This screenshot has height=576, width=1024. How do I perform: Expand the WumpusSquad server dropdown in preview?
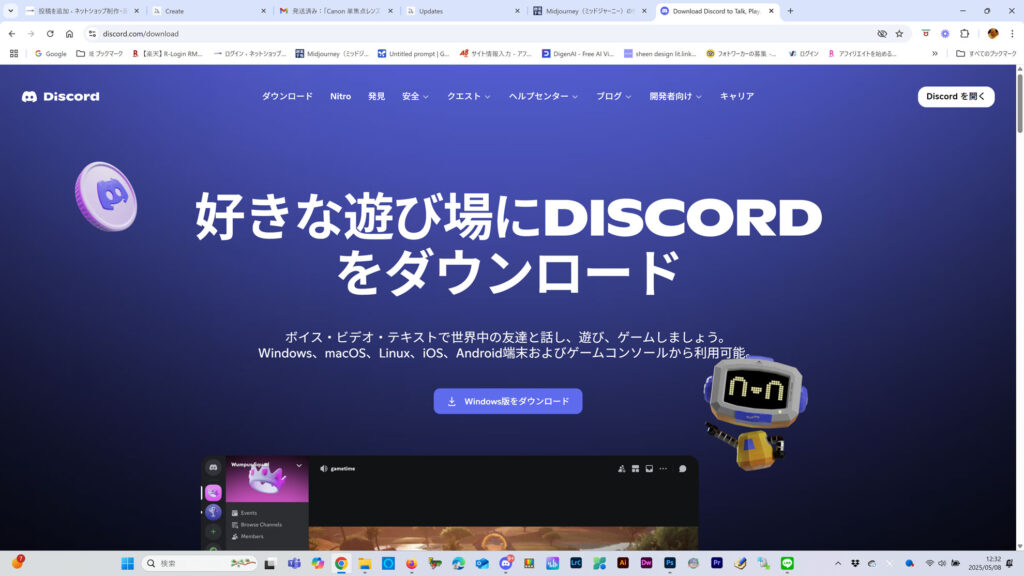(299, 466)
